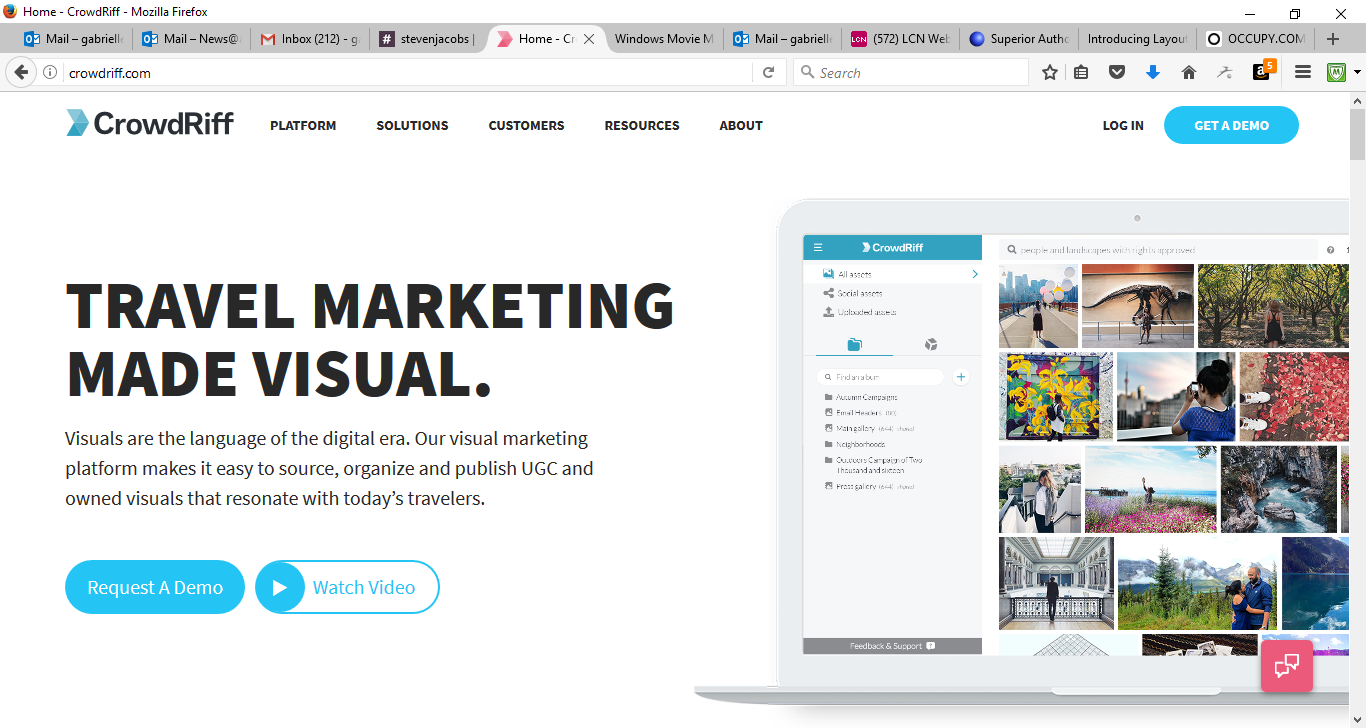Select the cube tab icon in mockup

pos(931,345)
